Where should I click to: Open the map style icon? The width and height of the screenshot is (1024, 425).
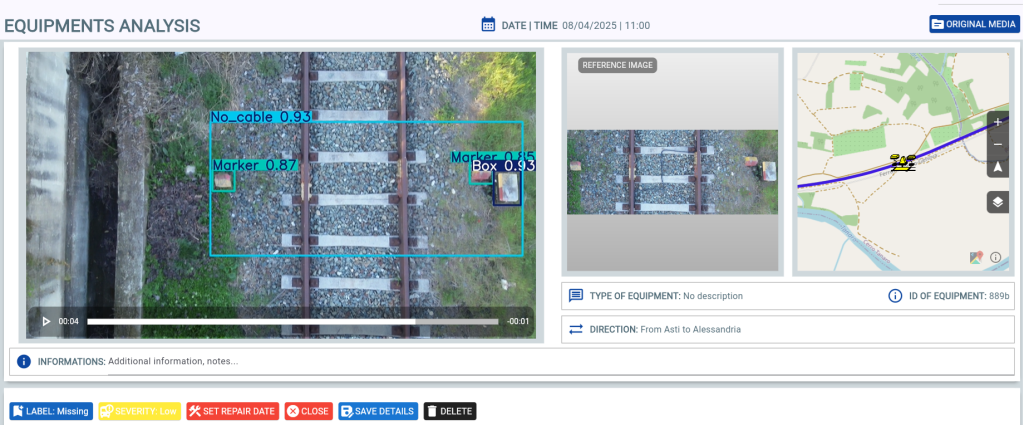(976, 257)
